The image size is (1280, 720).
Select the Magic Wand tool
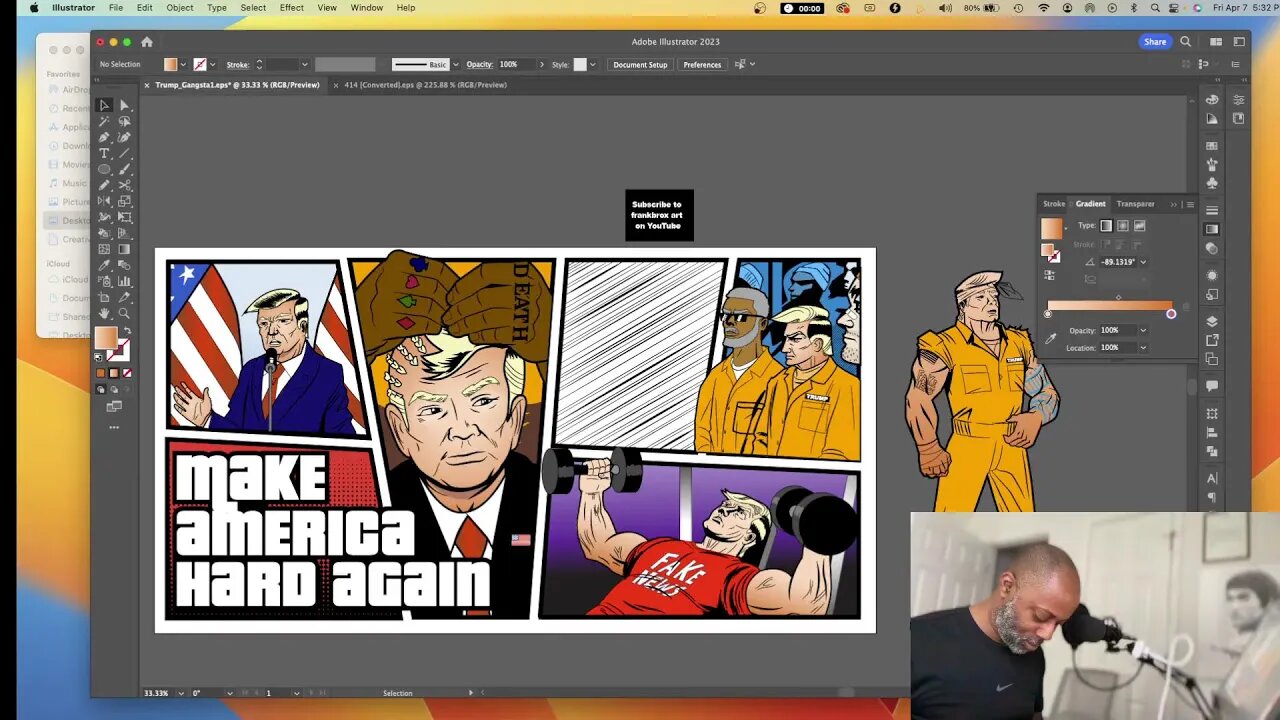point(104,120)
